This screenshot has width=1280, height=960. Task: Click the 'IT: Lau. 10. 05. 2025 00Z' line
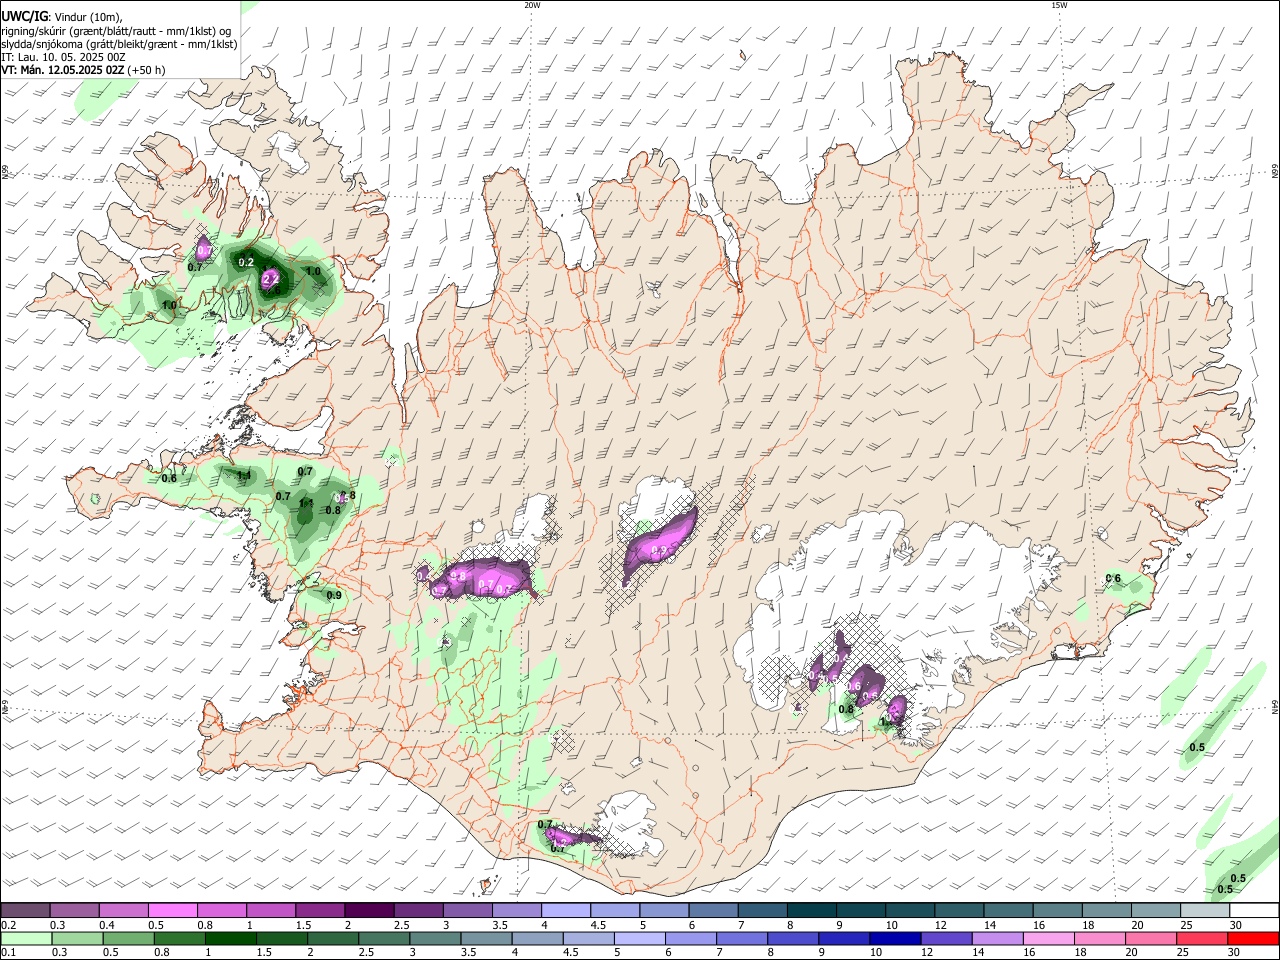click(x=63, y=57)
